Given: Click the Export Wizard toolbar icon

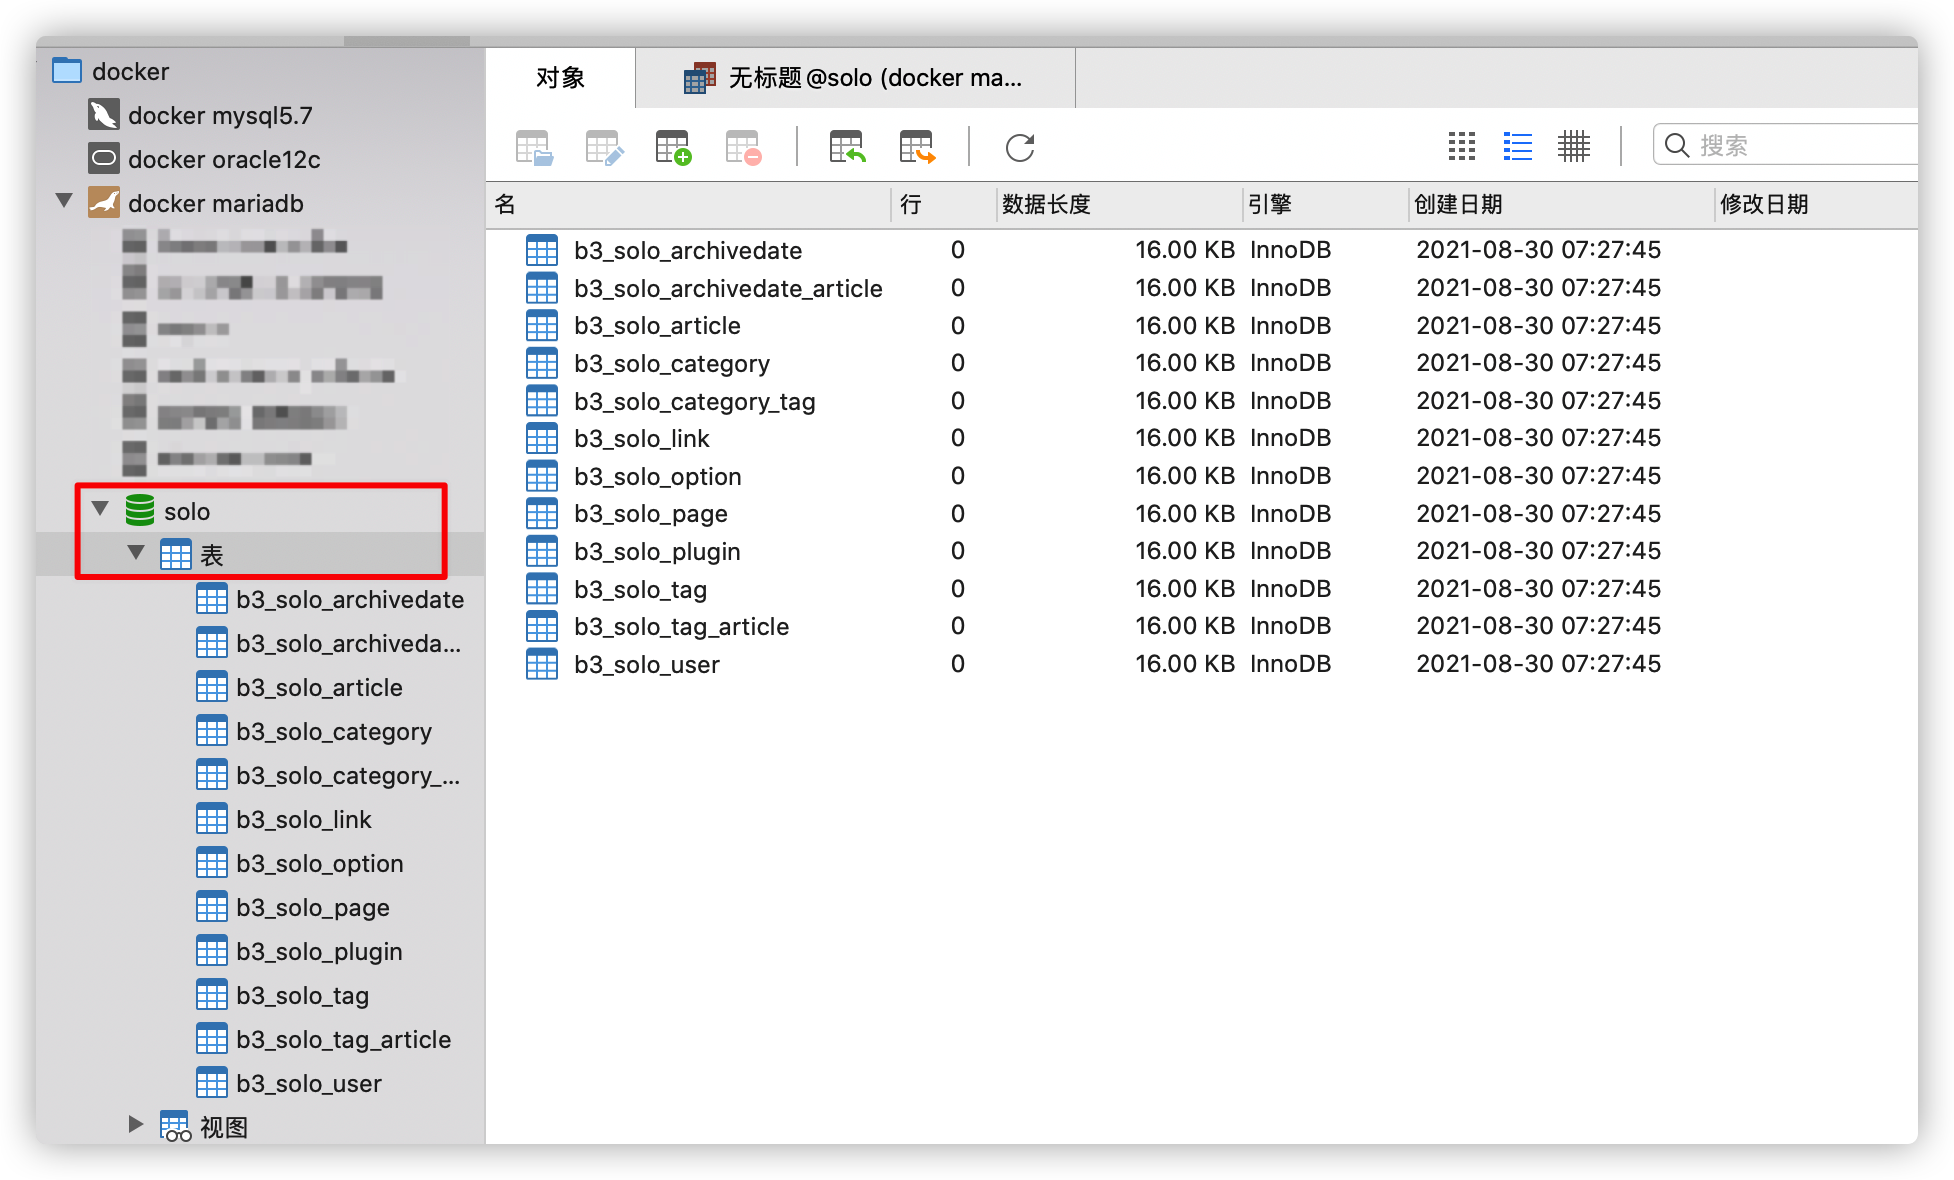Looking at the screenshot, I should (x=917, y=148).
